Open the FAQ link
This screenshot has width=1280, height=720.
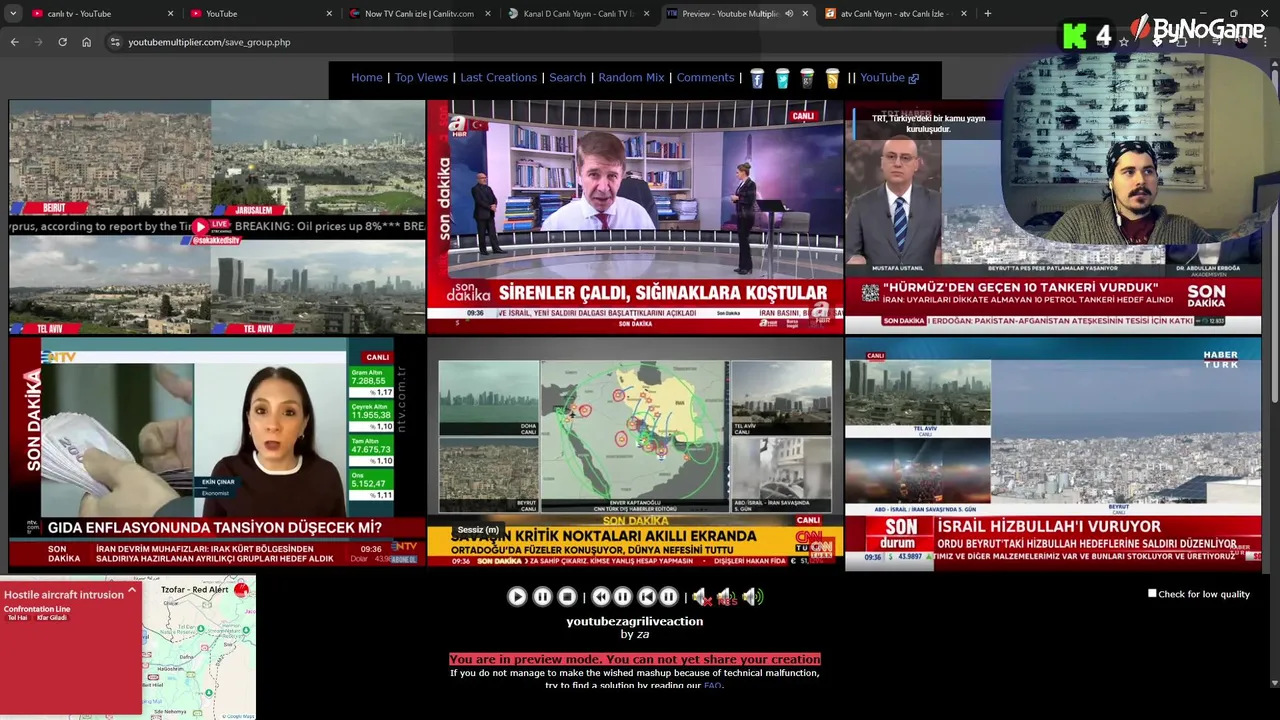pyautogui.click(x=712, y=685)
